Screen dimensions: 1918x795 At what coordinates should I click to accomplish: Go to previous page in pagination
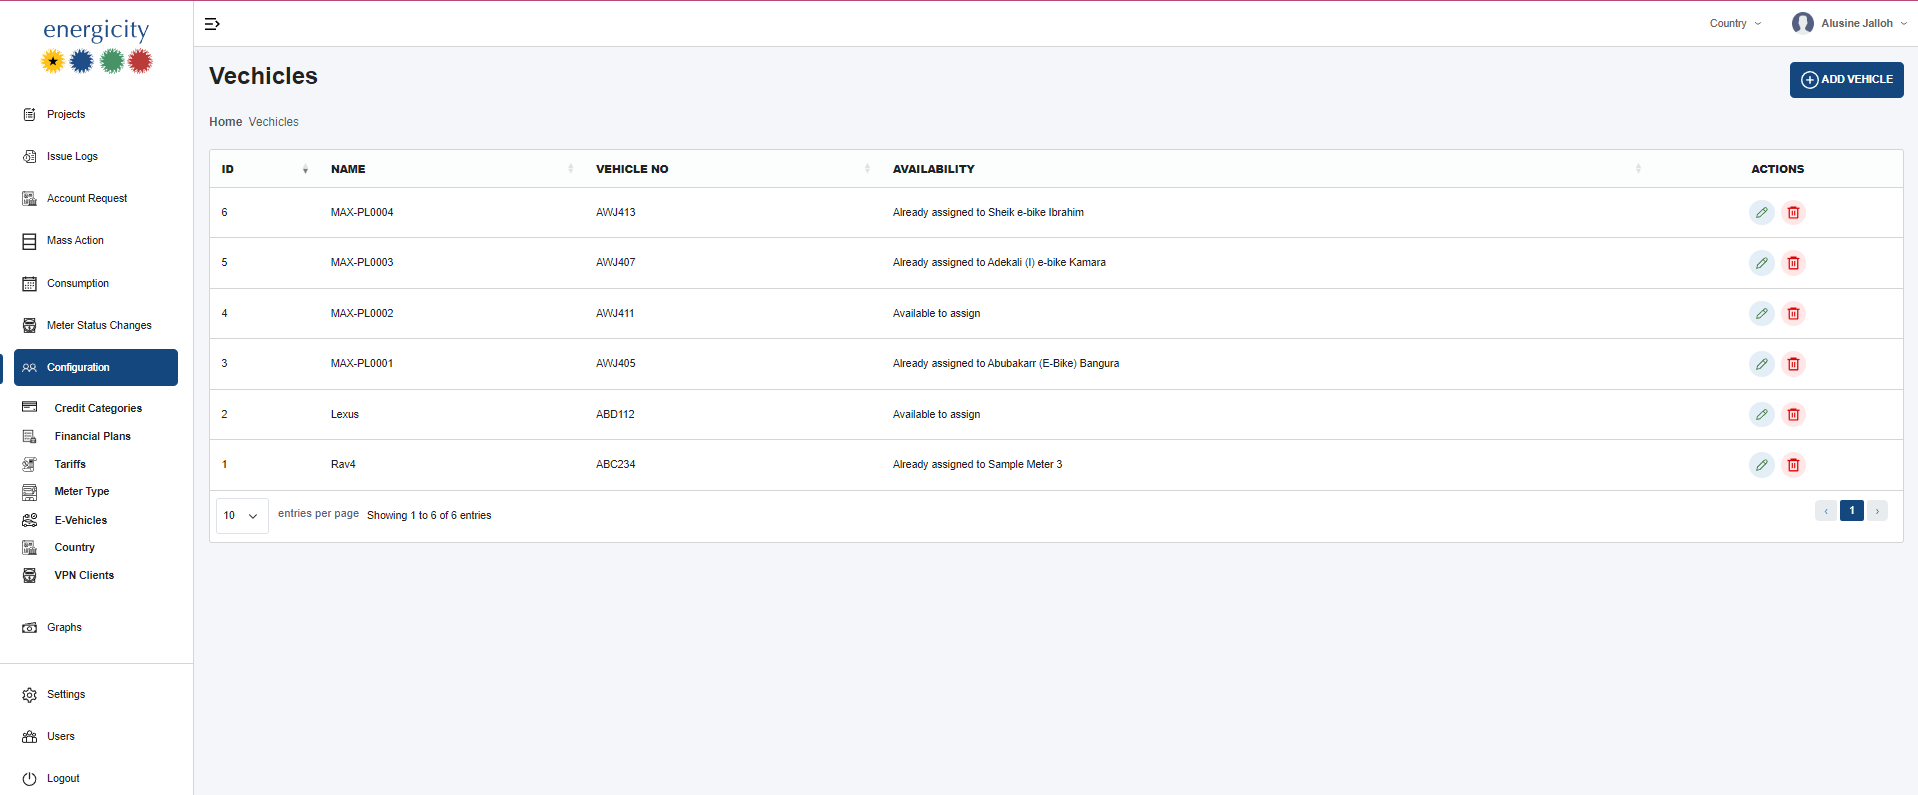coord(1826,511)
